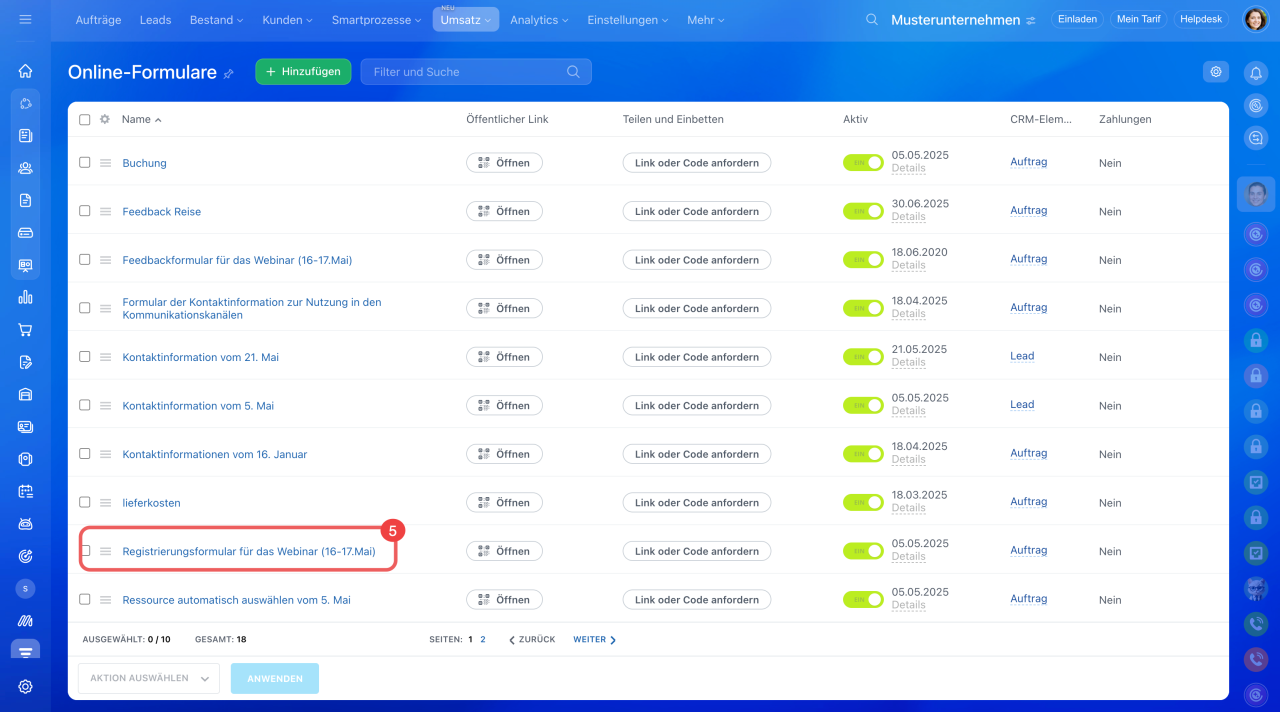Click the Hinzufügen button
The height and width of the screenshot is (712, 1280).
pyautogui.click(x=303, y=72)
